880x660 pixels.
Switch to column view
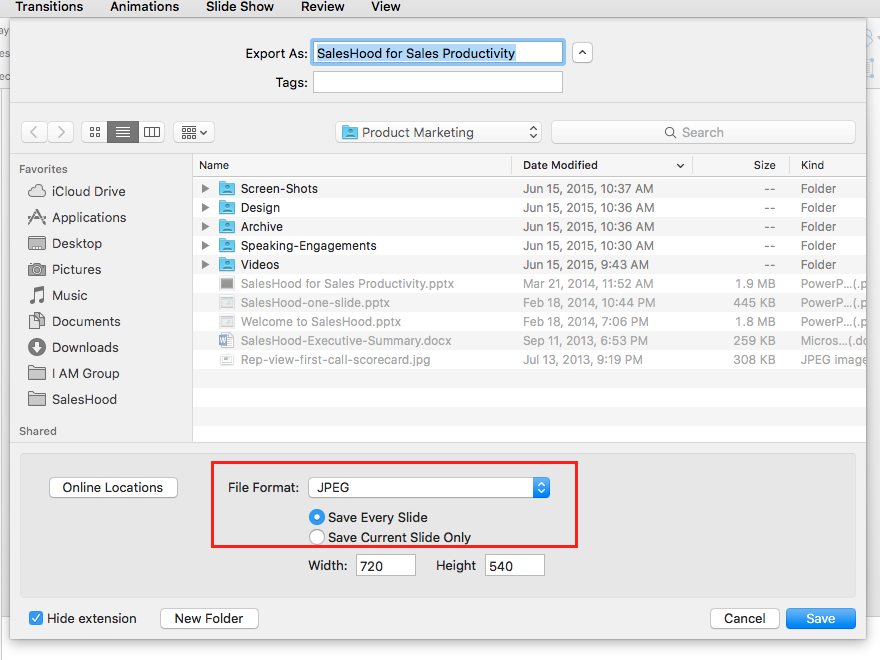tap(152, 132)
